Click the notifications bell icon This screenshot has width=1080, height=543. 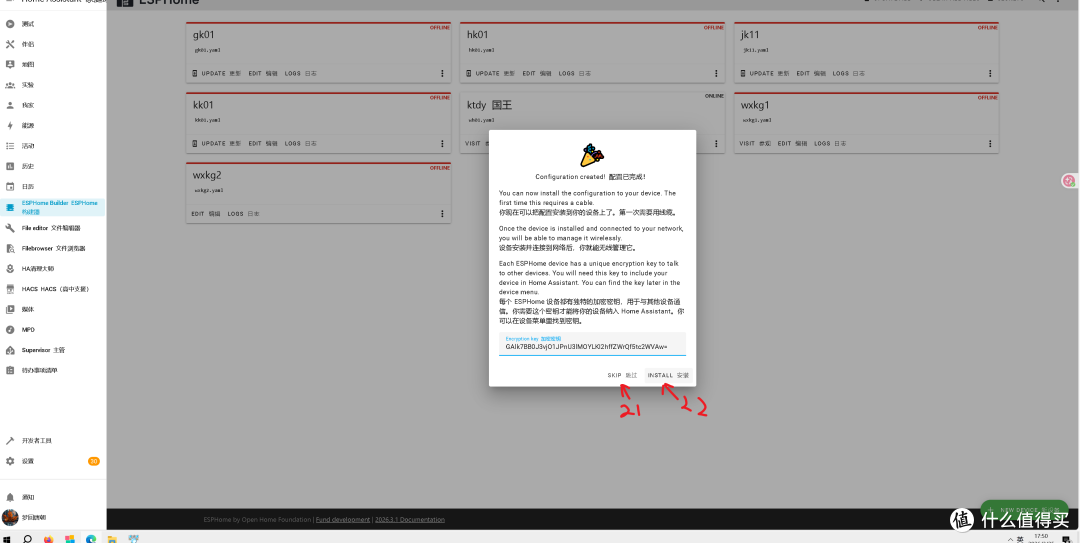click(10, 497)
